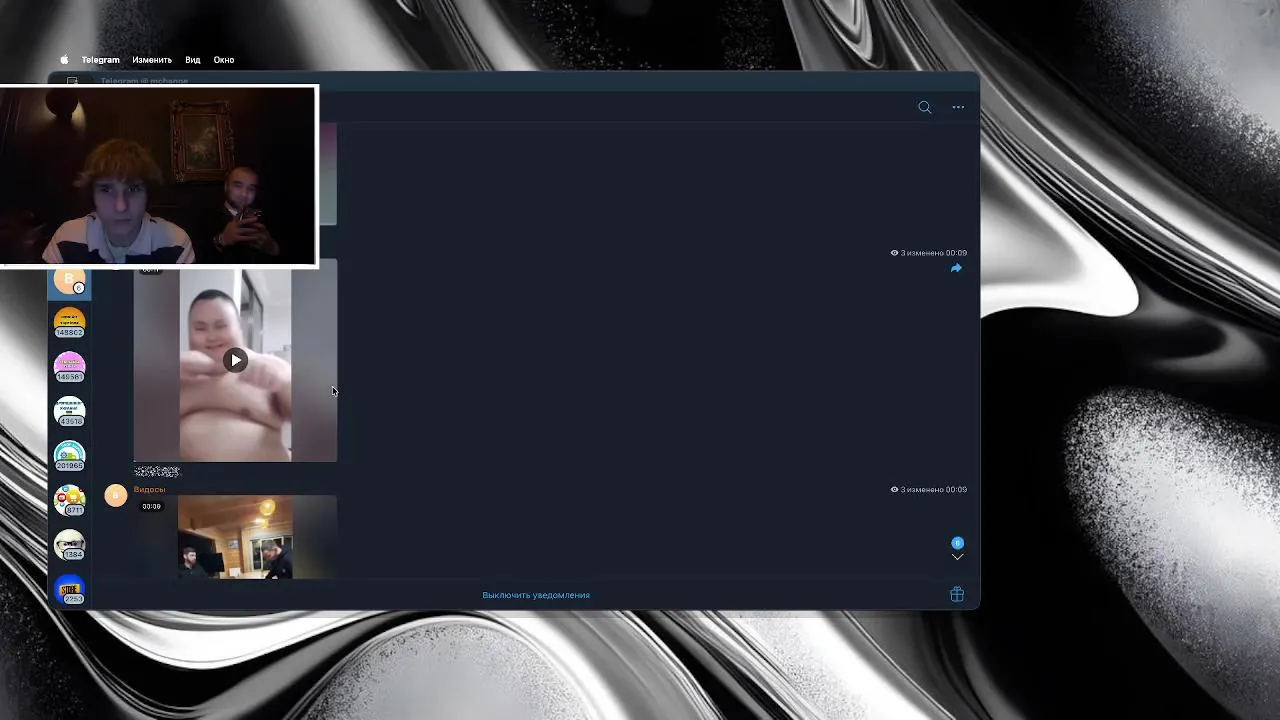Open the three-dots chat options menu

[958, 107]
